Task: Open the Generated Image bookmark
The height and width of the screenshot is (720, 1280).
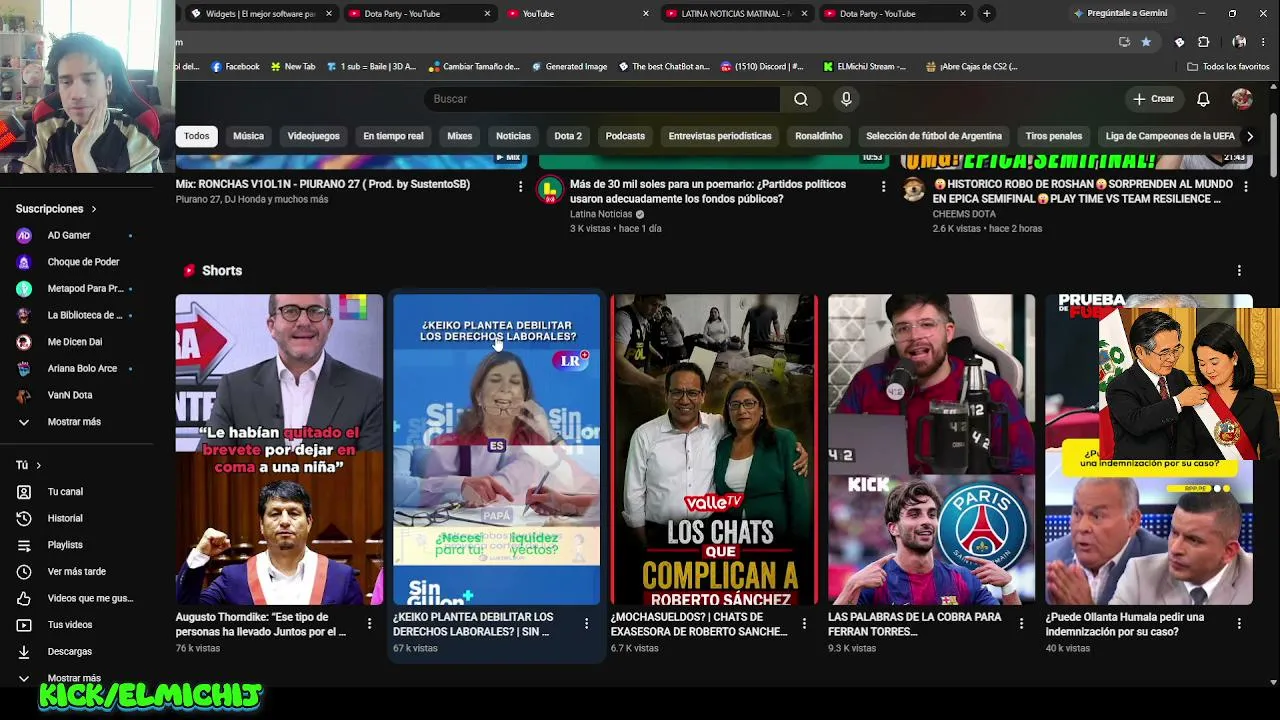Action: tap(569, 67)
